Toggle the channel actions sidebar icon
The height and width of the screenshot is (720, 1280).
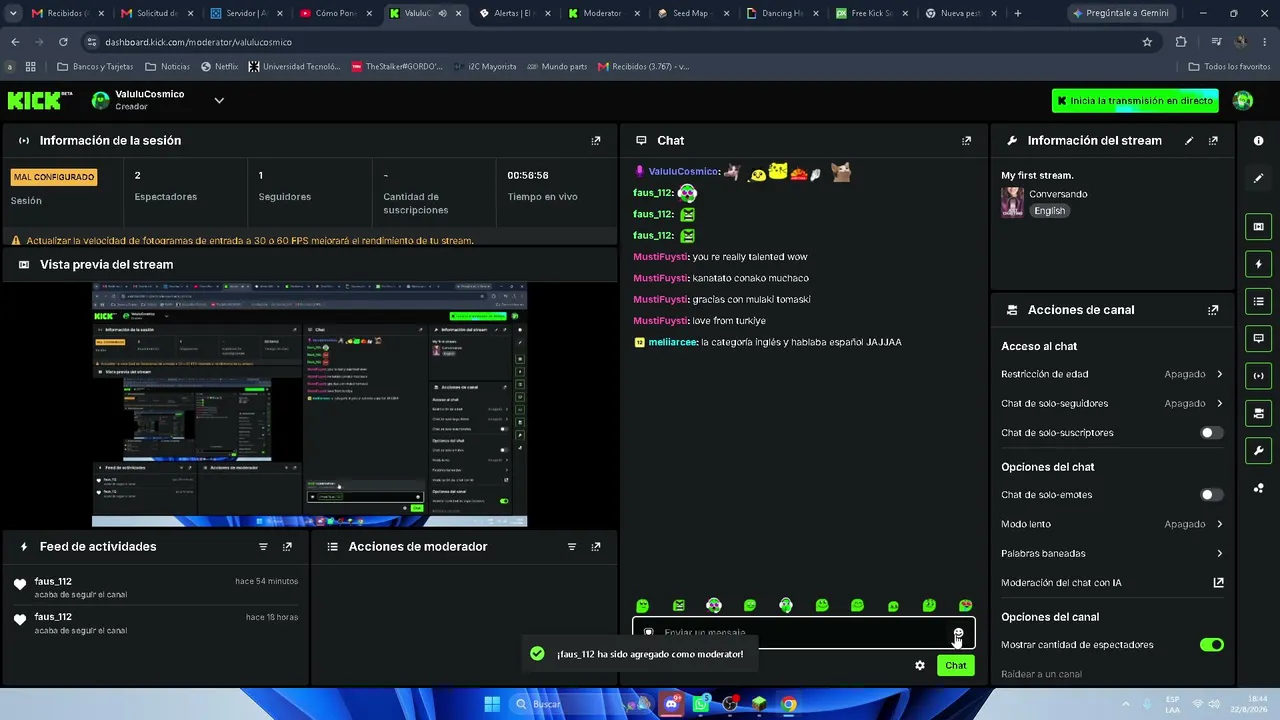point(1258,413)
